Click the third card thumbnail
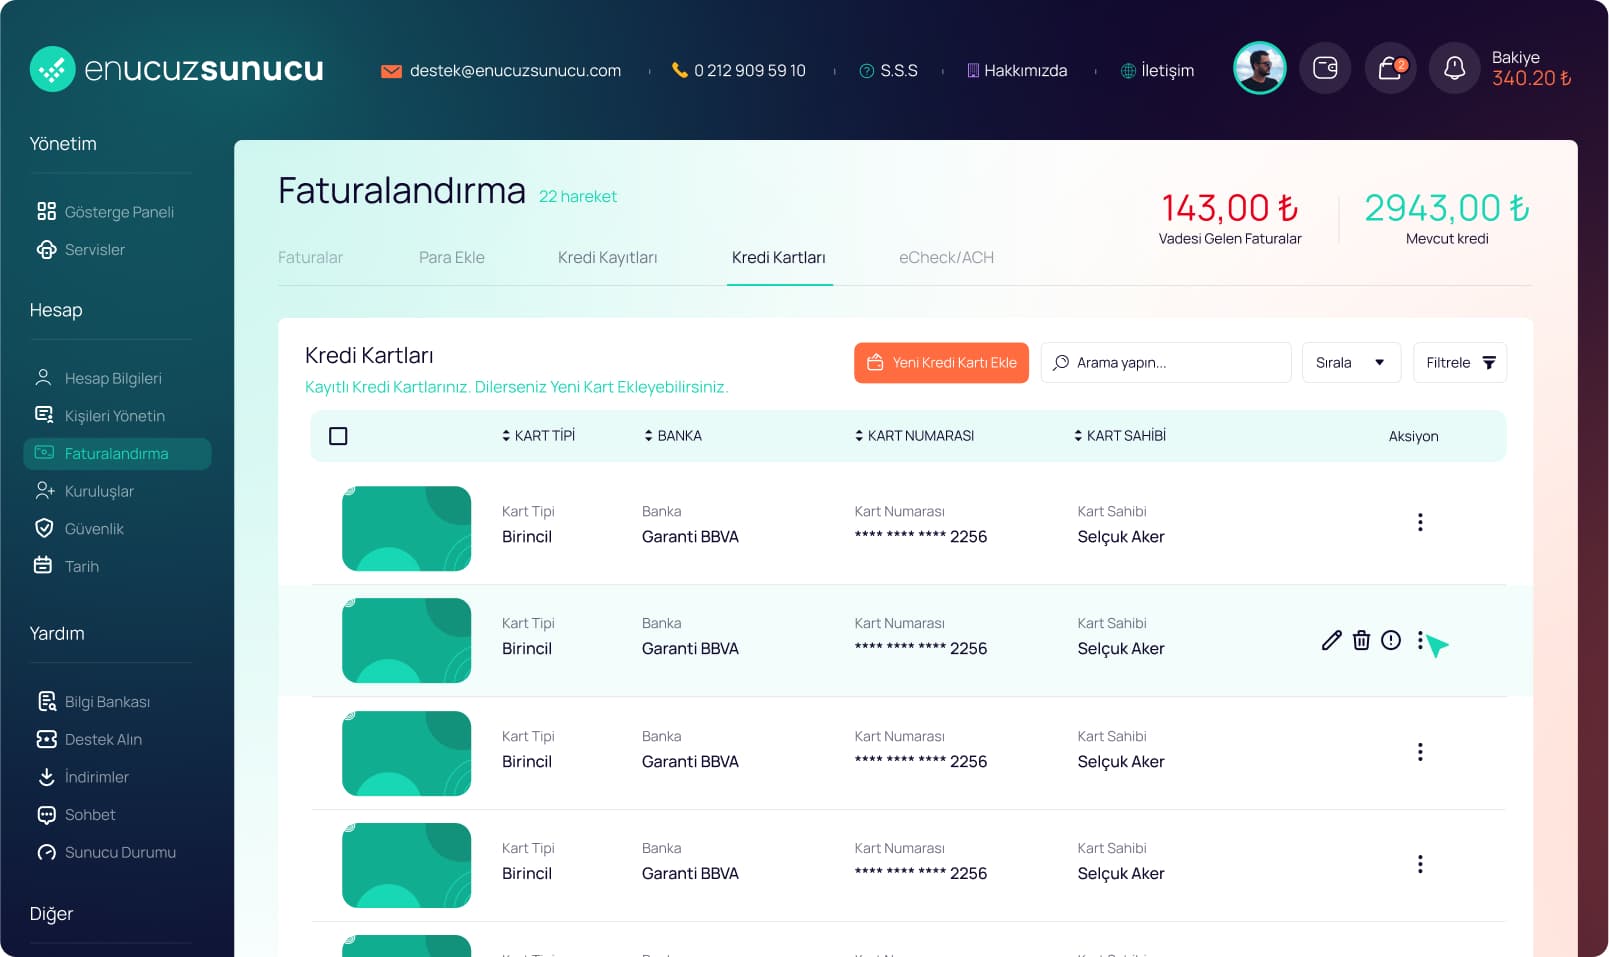Screen dimensions: 1609x957 pyautogui.click(x=406, y=753)
